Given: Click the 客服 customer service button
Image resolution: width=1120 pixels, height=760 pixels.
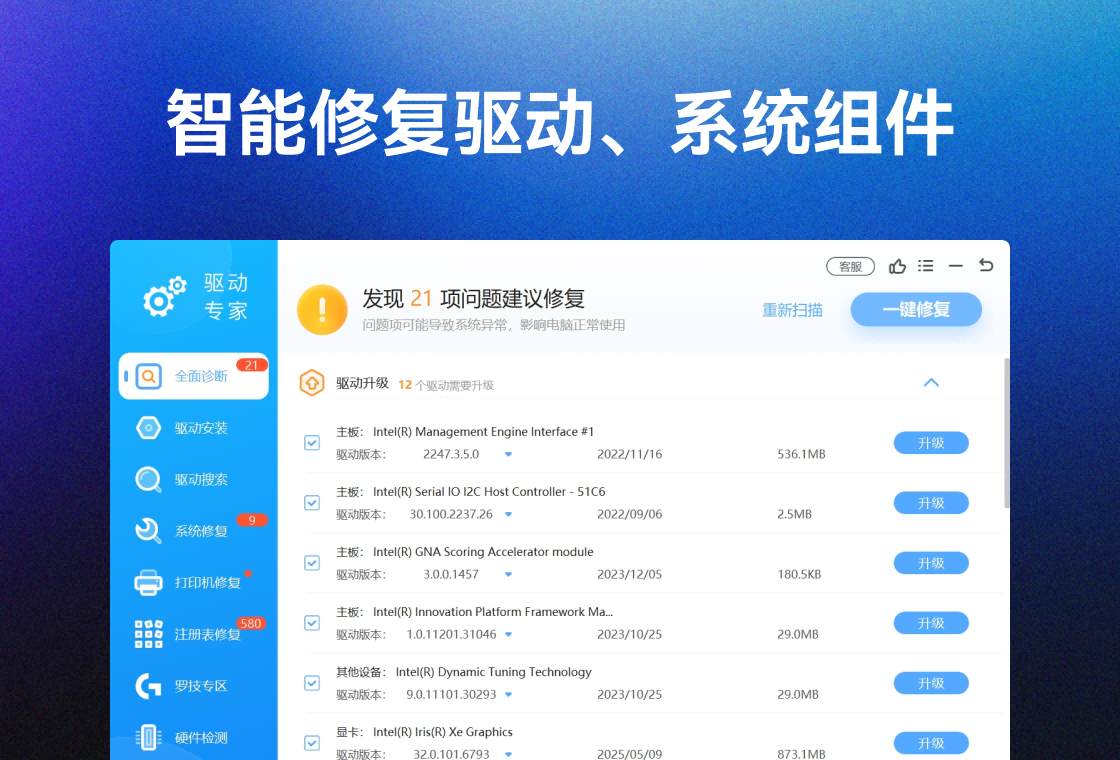Looking at the screenshot, I should pyautogui.click(x=850, y=267).
